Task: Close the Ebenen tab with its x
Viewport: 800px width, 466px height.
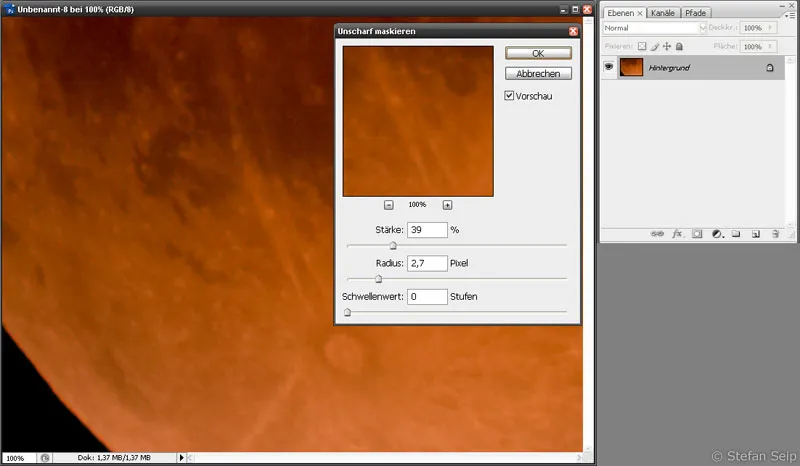Action: (x=640, y=13)
